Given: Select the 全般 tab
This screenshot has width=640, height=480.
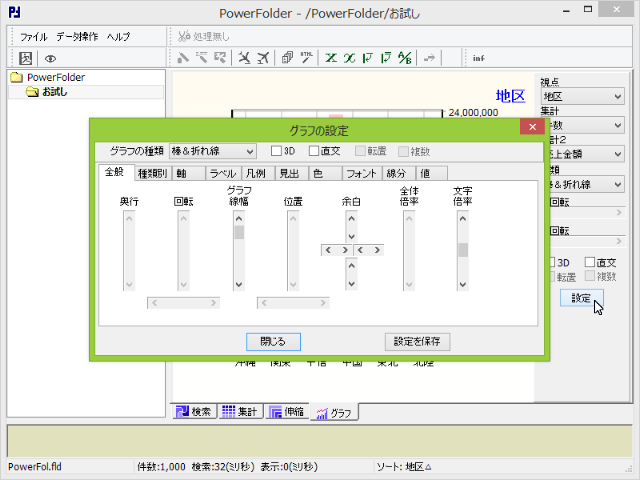Looking at the screenshot, I should (116, 172).
